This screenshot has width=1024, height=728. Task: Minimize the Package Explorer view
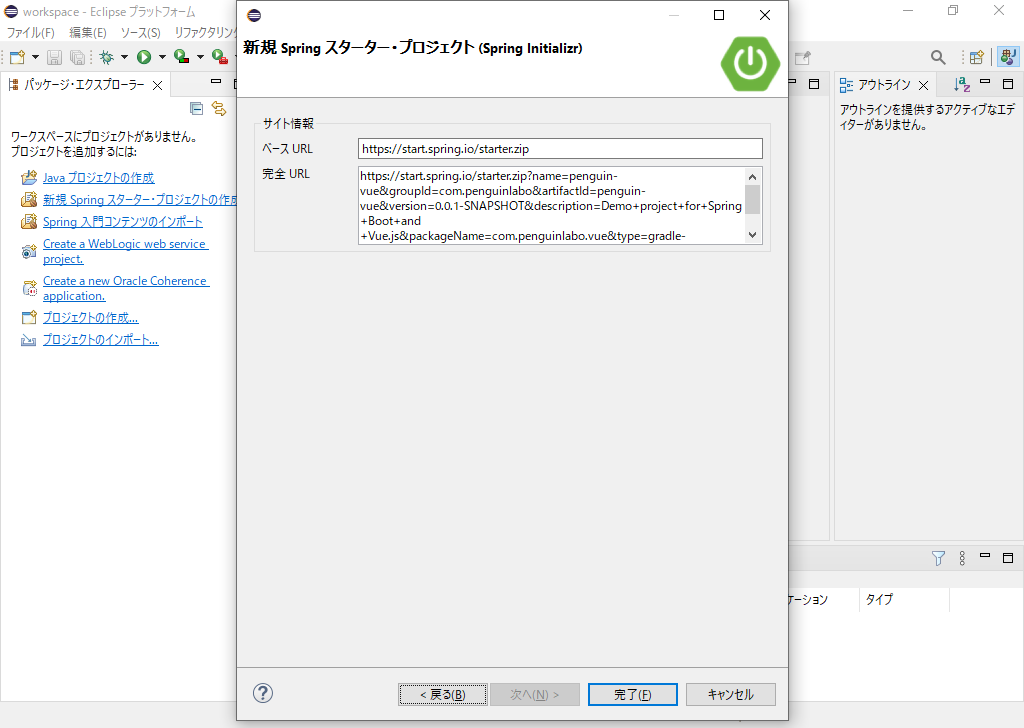click(216, 82)
